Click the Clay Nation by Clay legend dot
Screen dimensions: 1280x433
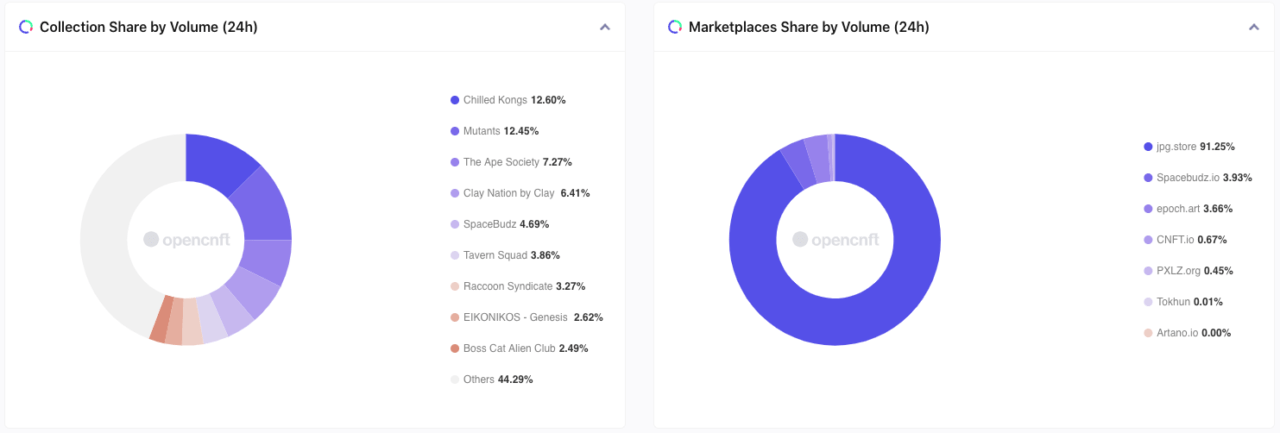[455, 193]
